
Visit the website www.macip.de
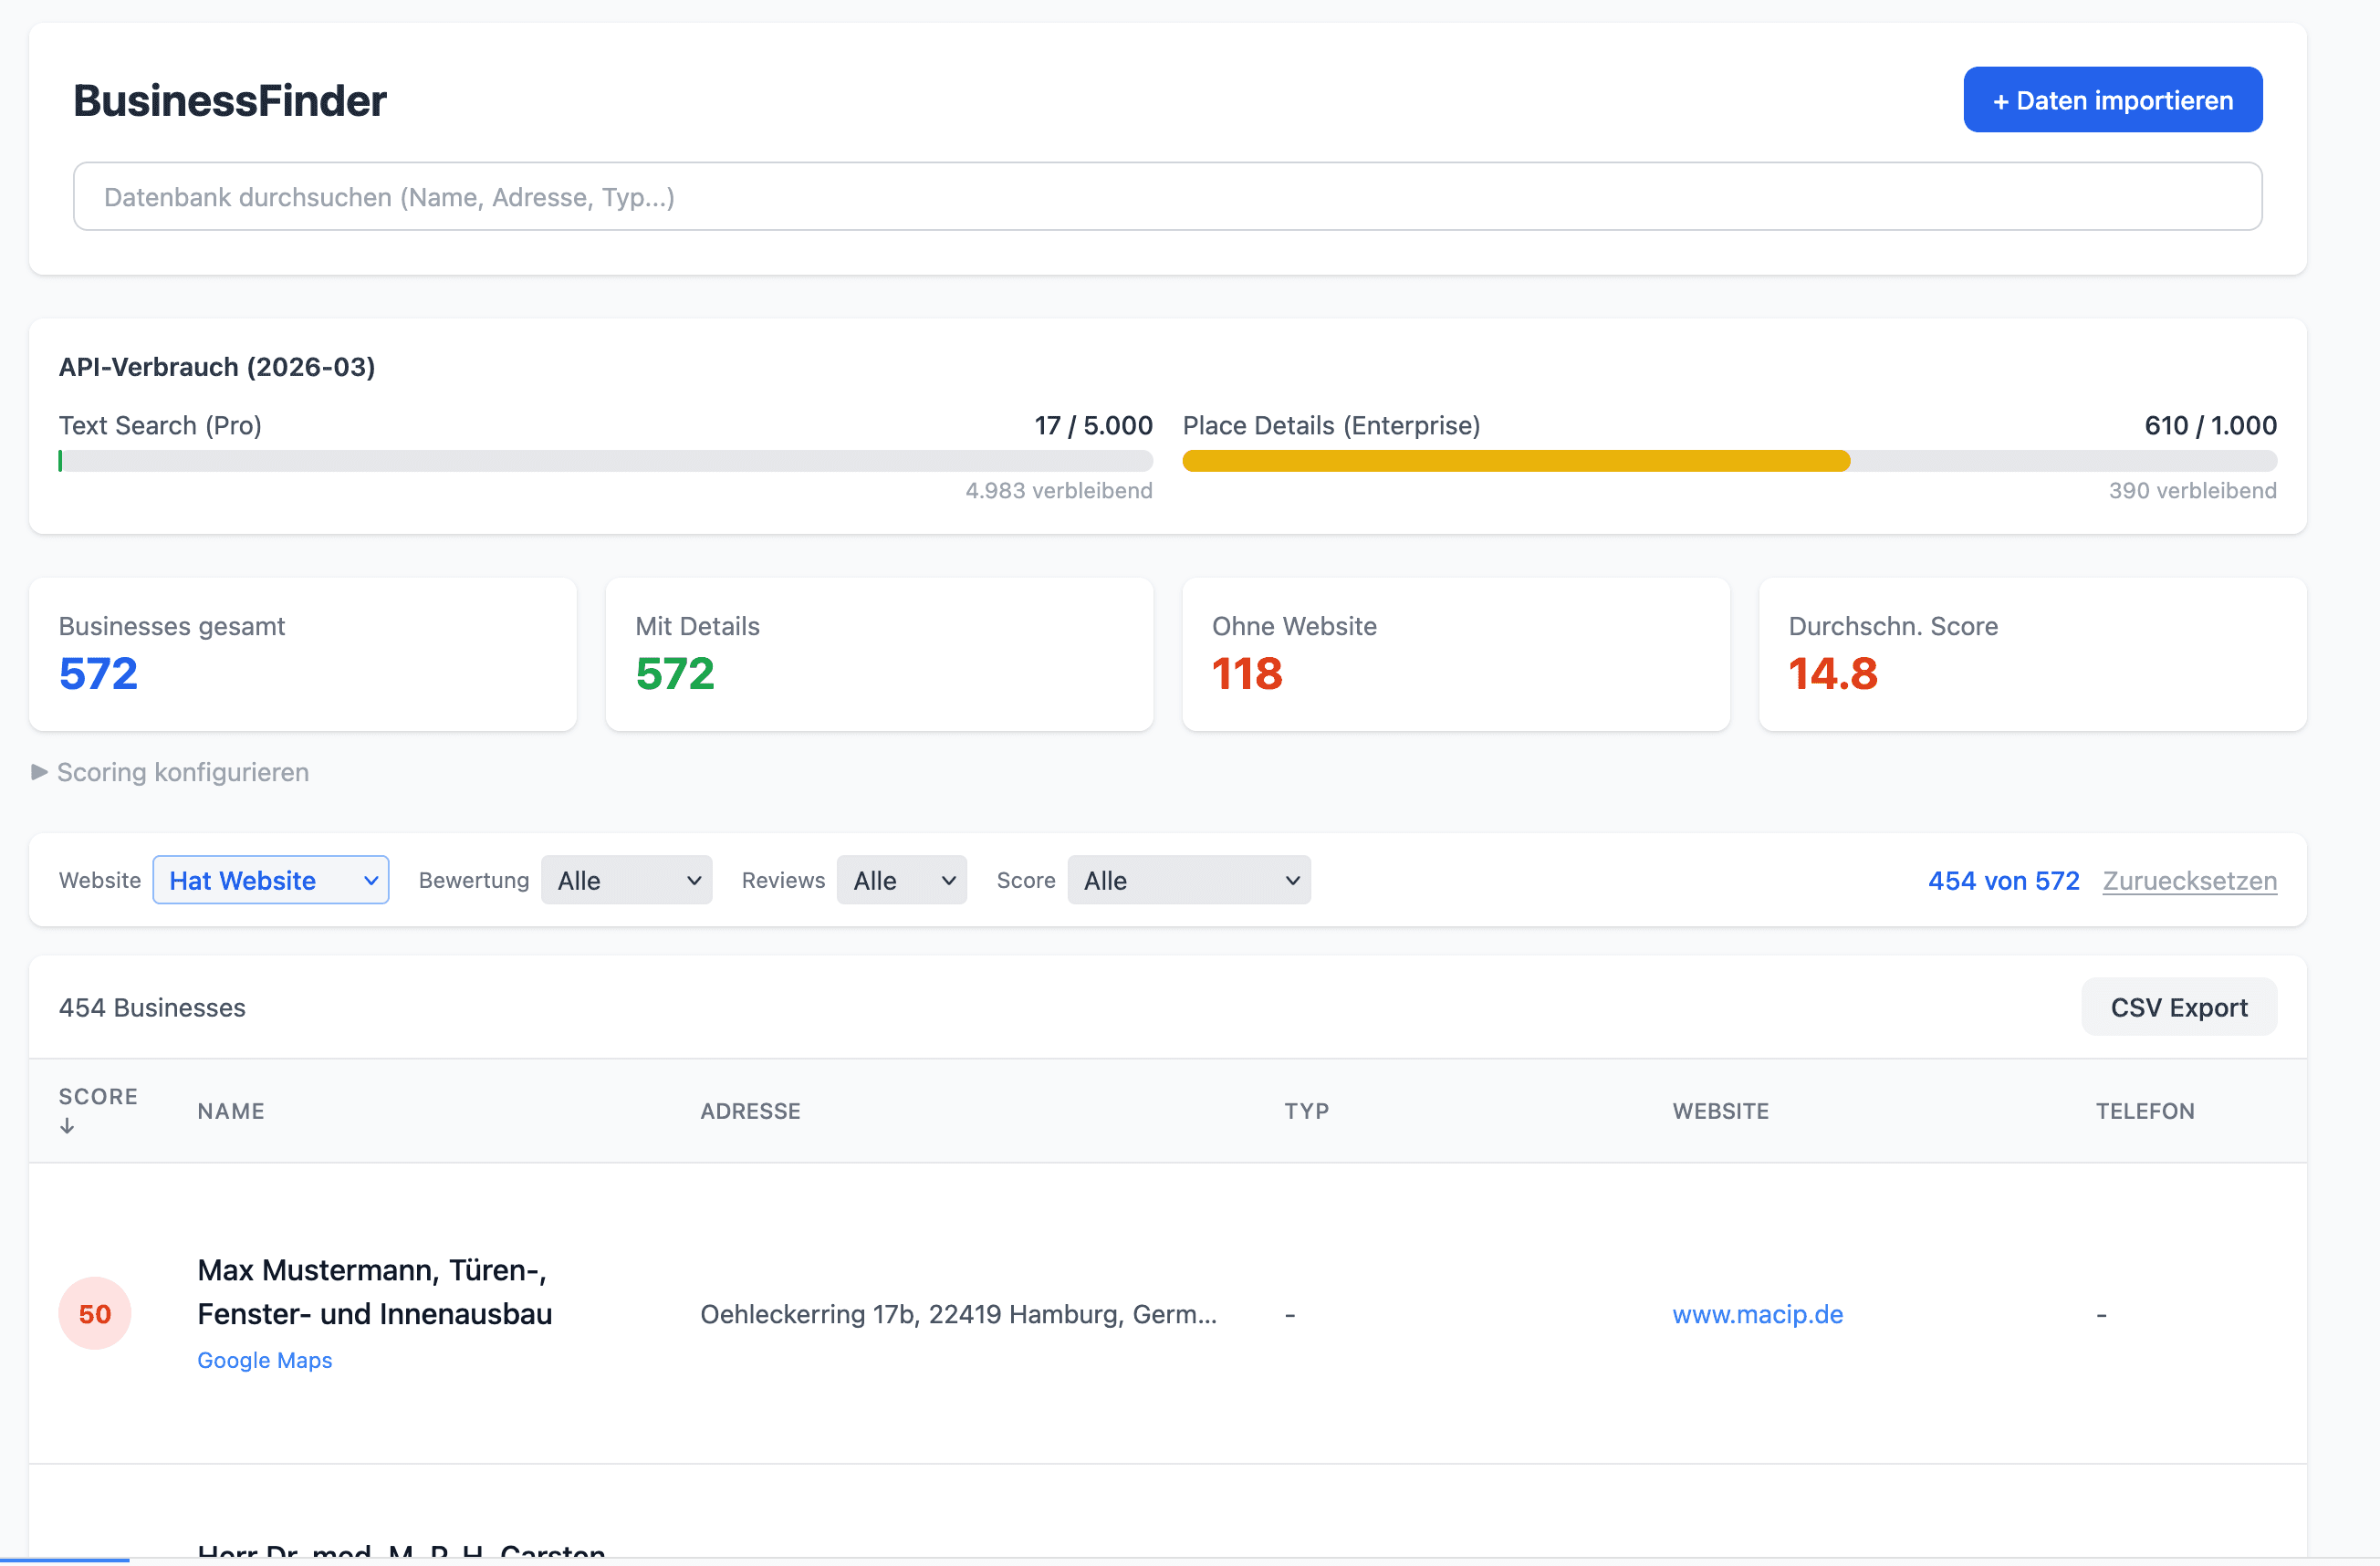1756,1314
